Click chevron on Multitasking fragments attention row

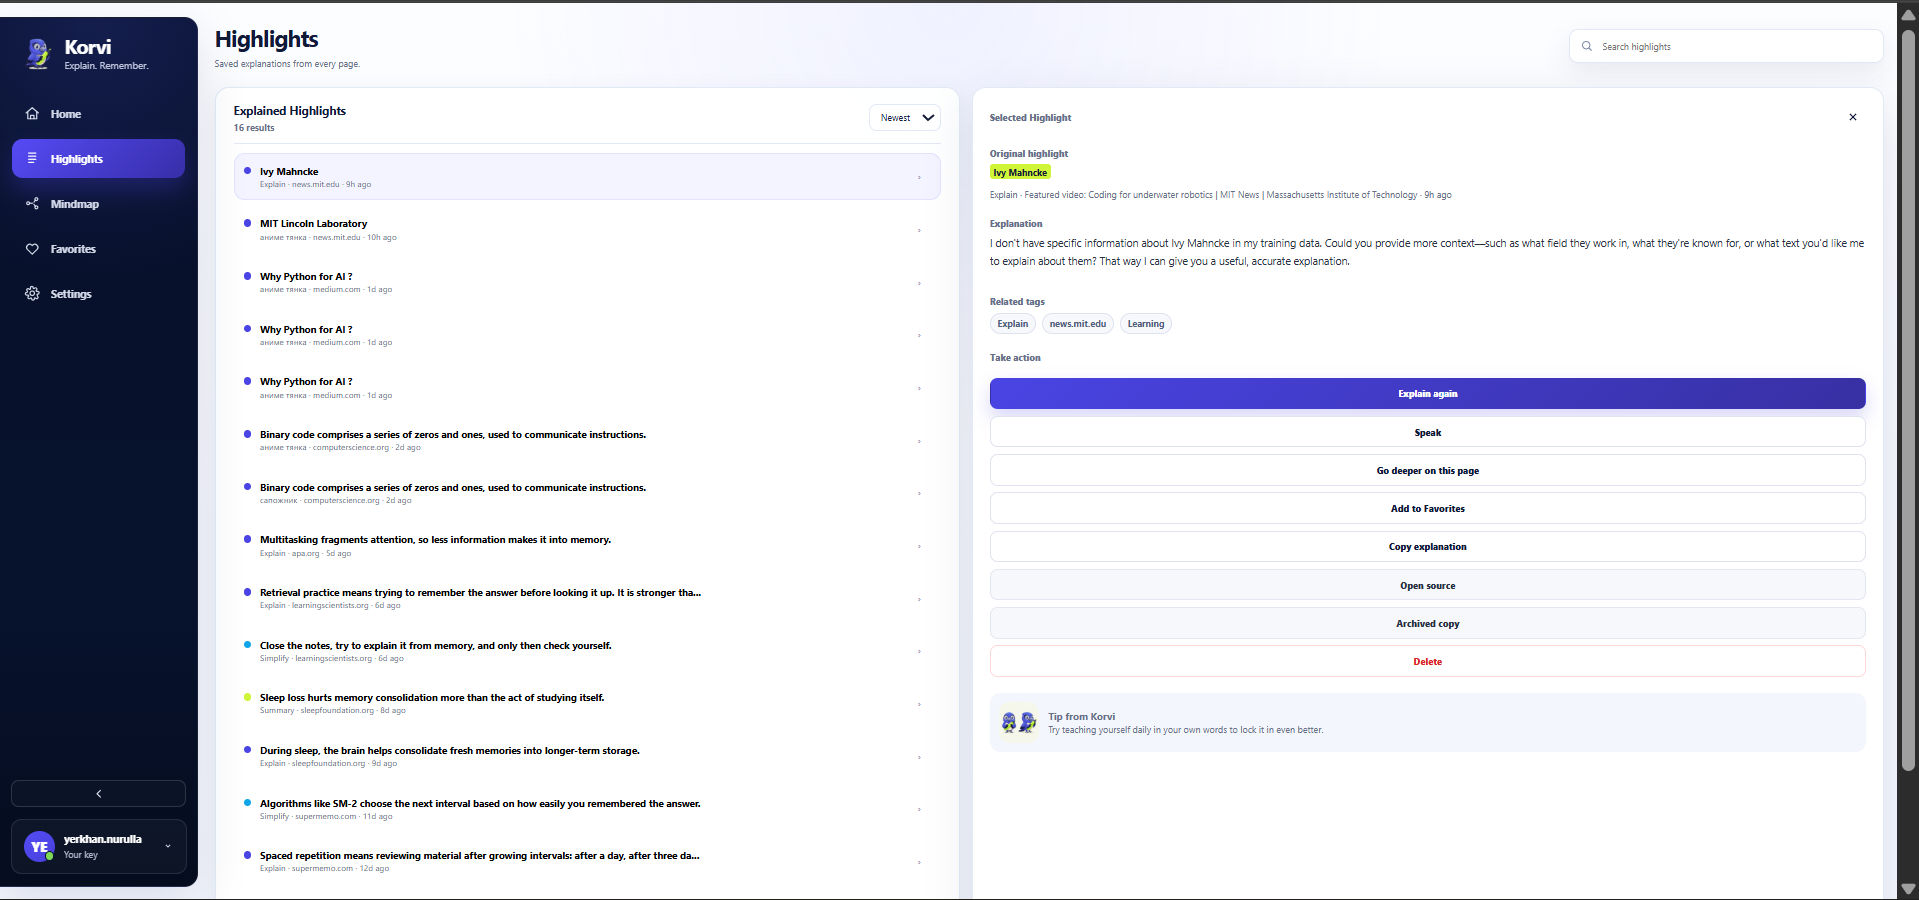coord(919,546)
